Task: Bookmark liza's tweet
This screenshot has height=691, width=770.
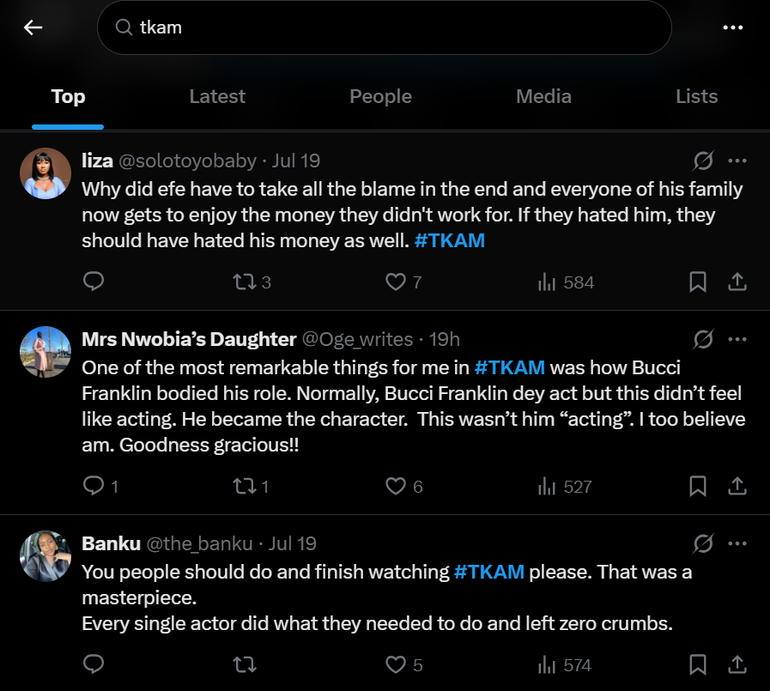Action: click(x=698, y=282)
